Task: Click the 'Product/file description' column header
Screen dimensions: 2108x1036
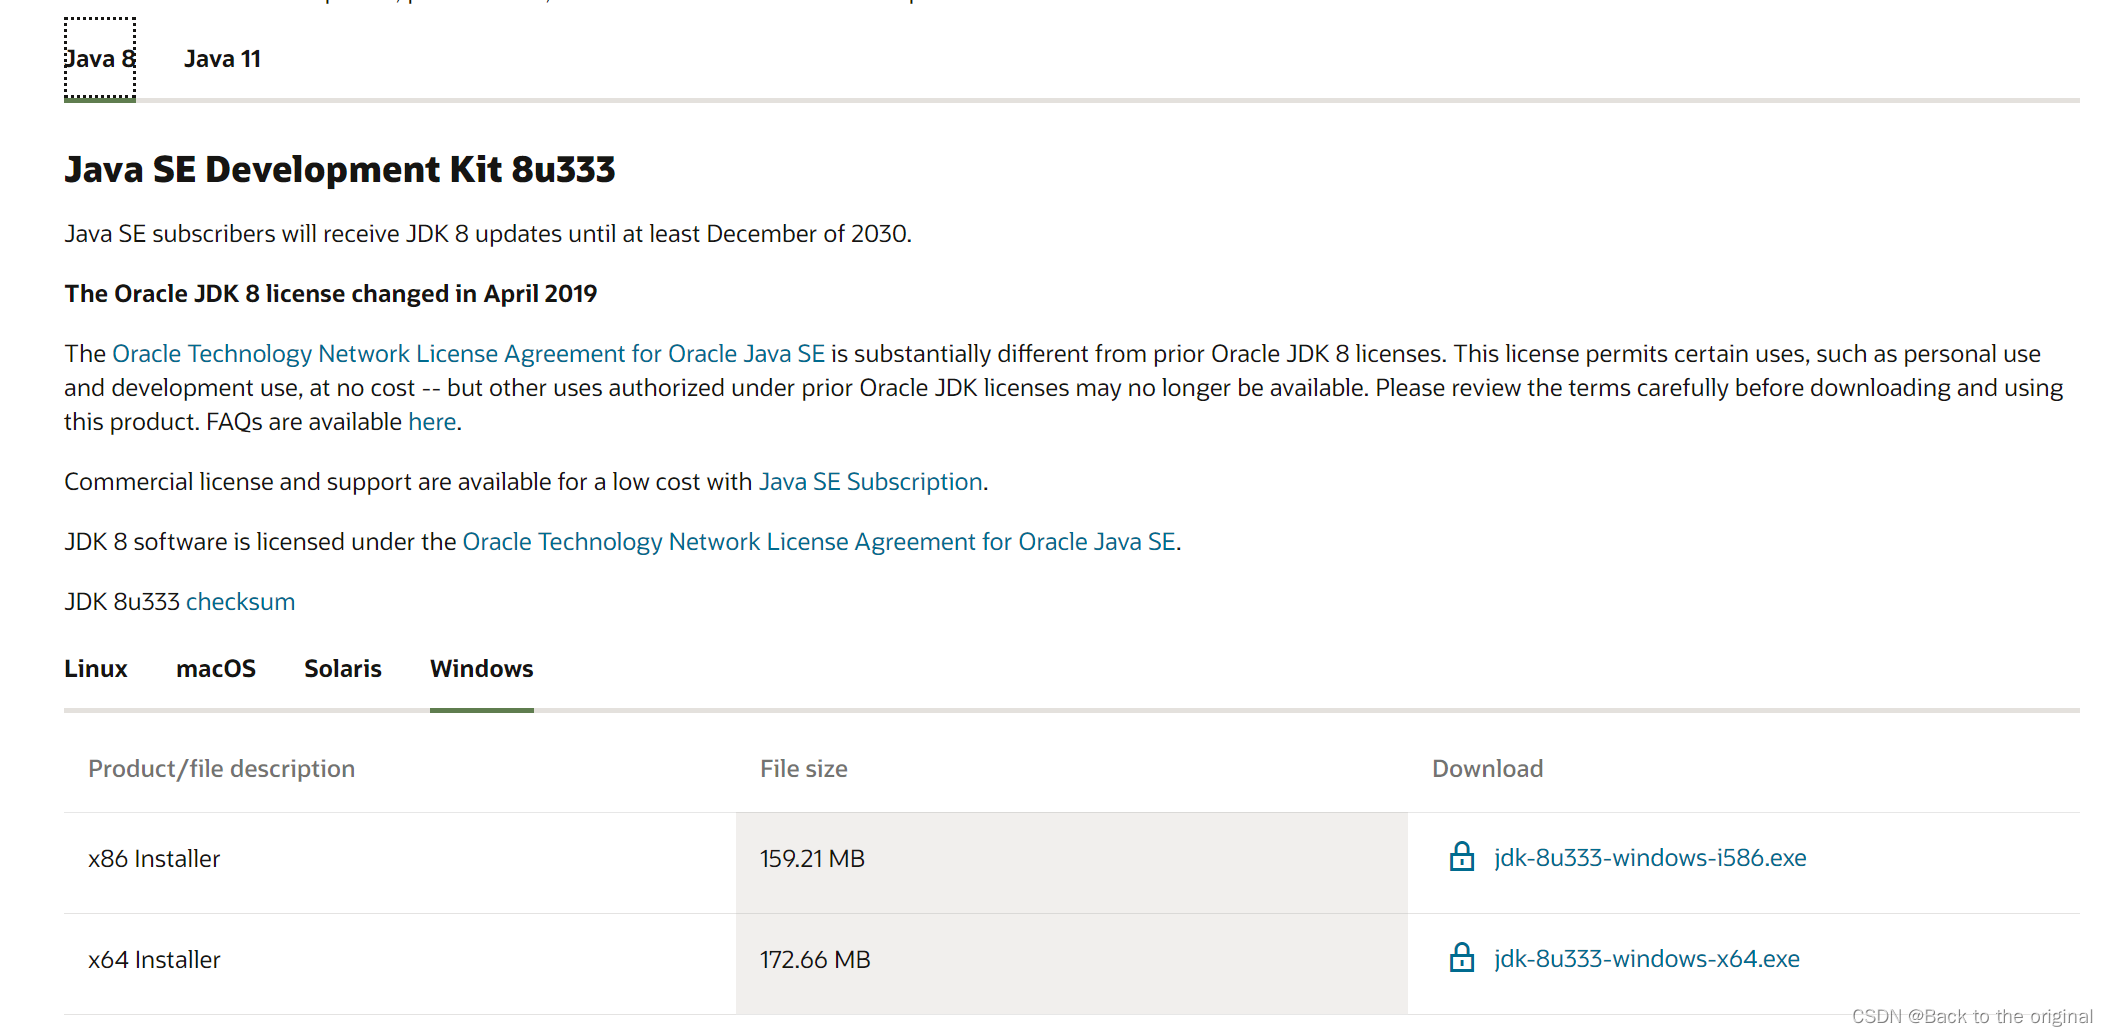Action: (221, 769)
